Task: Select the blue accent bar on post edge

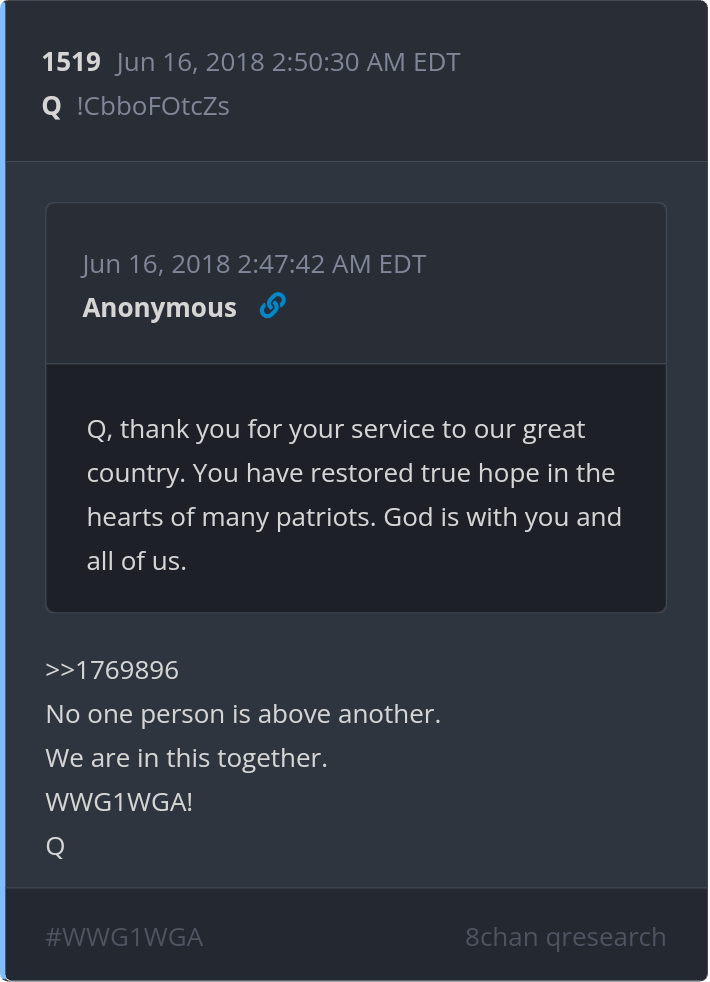Action: tap(3, 491)
